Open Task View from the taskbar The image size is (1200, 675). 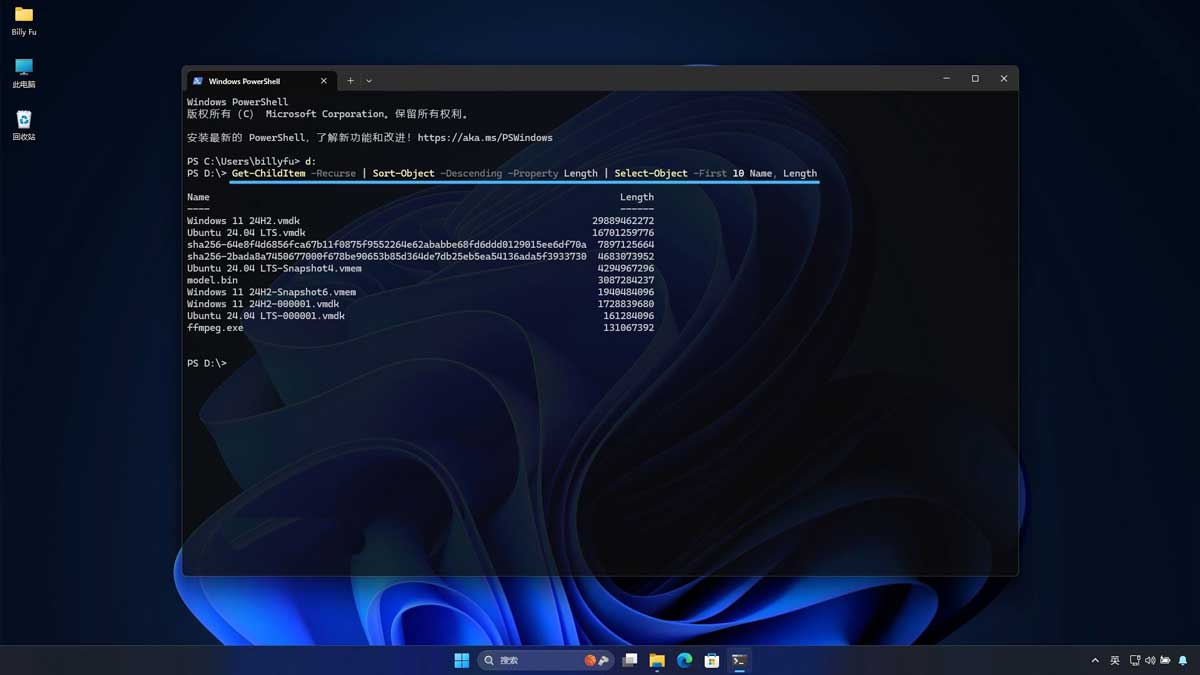click(x=630, y=660)
